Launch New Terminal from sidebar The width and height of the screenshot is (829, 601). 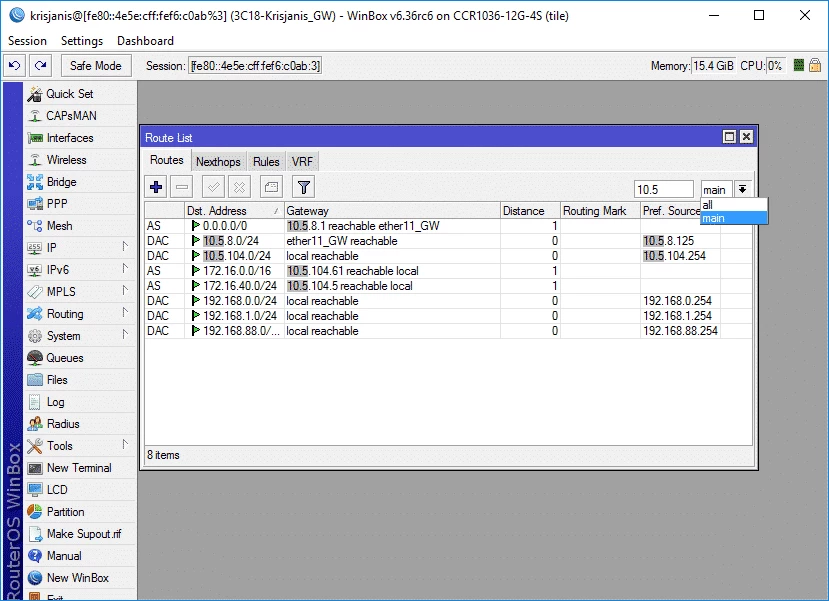(79, 468)
